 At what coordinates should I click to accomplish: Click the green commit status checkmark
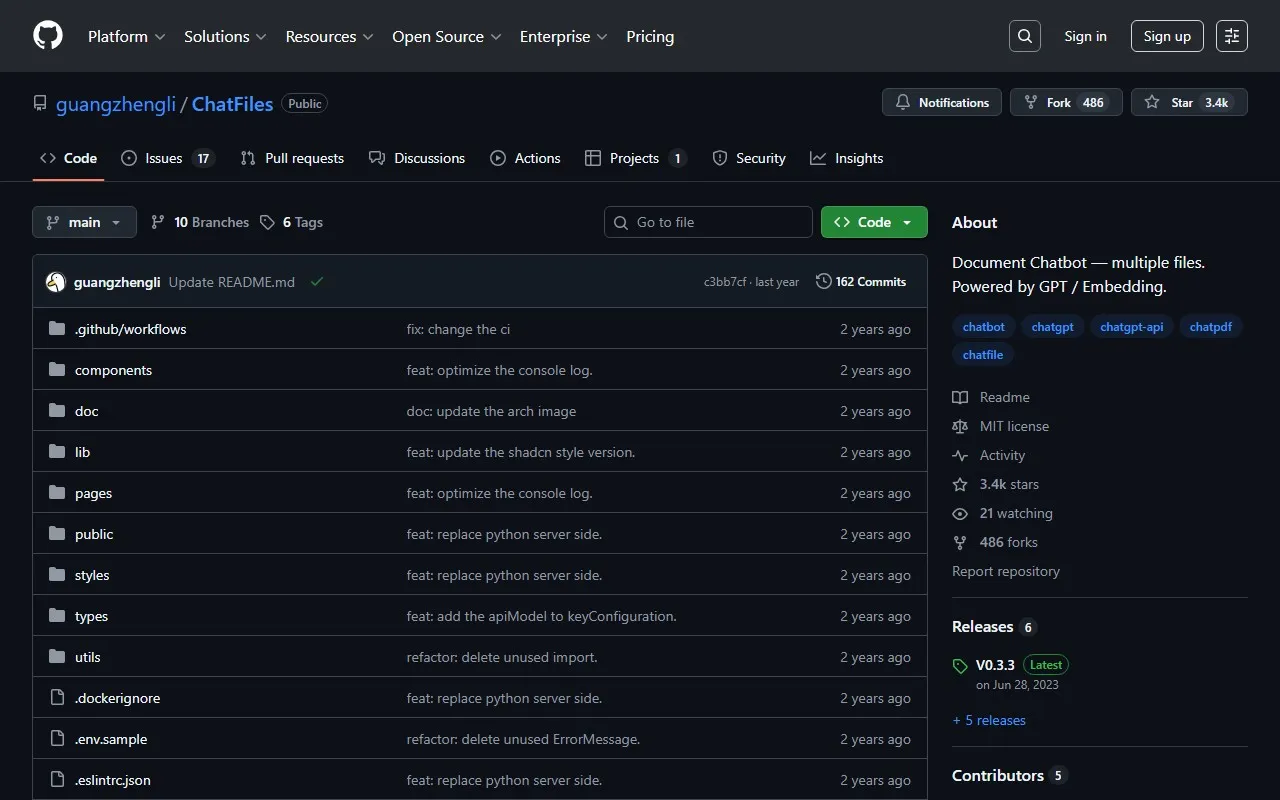317,282
